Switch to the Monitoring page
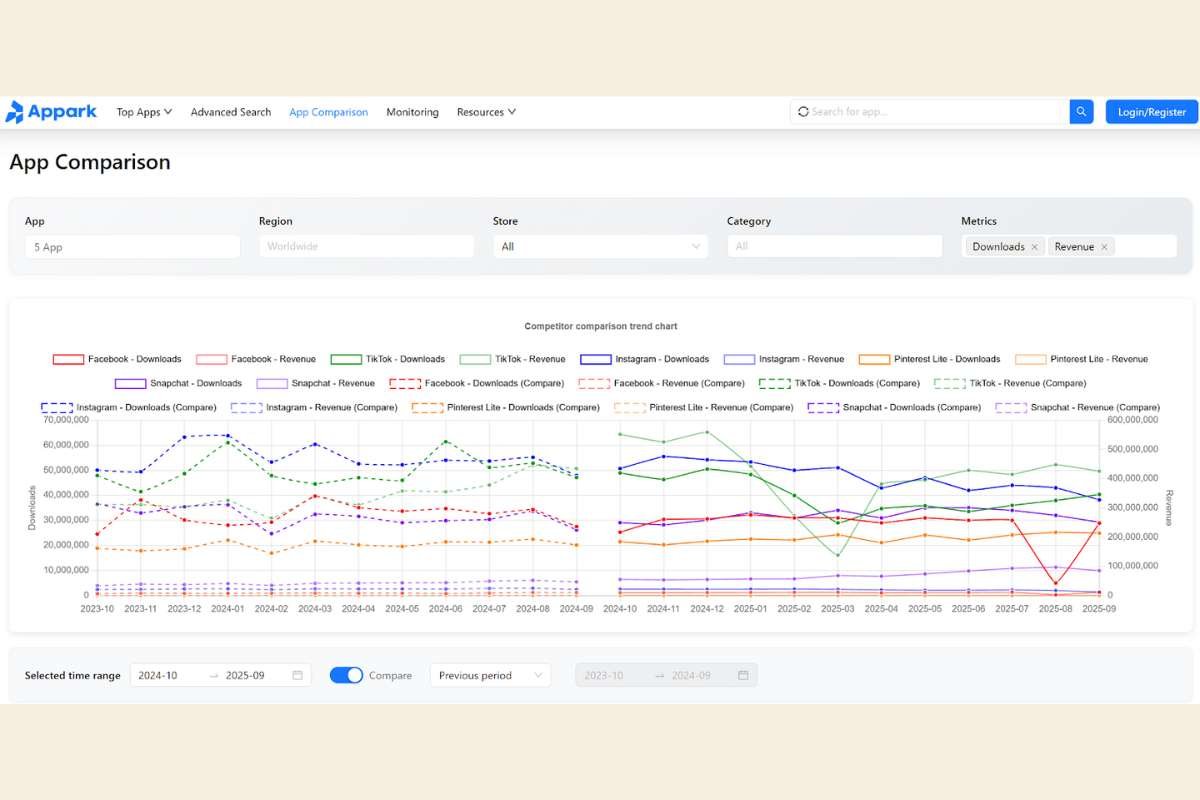This screenshot has height=800, width=1200. [412, 112]
